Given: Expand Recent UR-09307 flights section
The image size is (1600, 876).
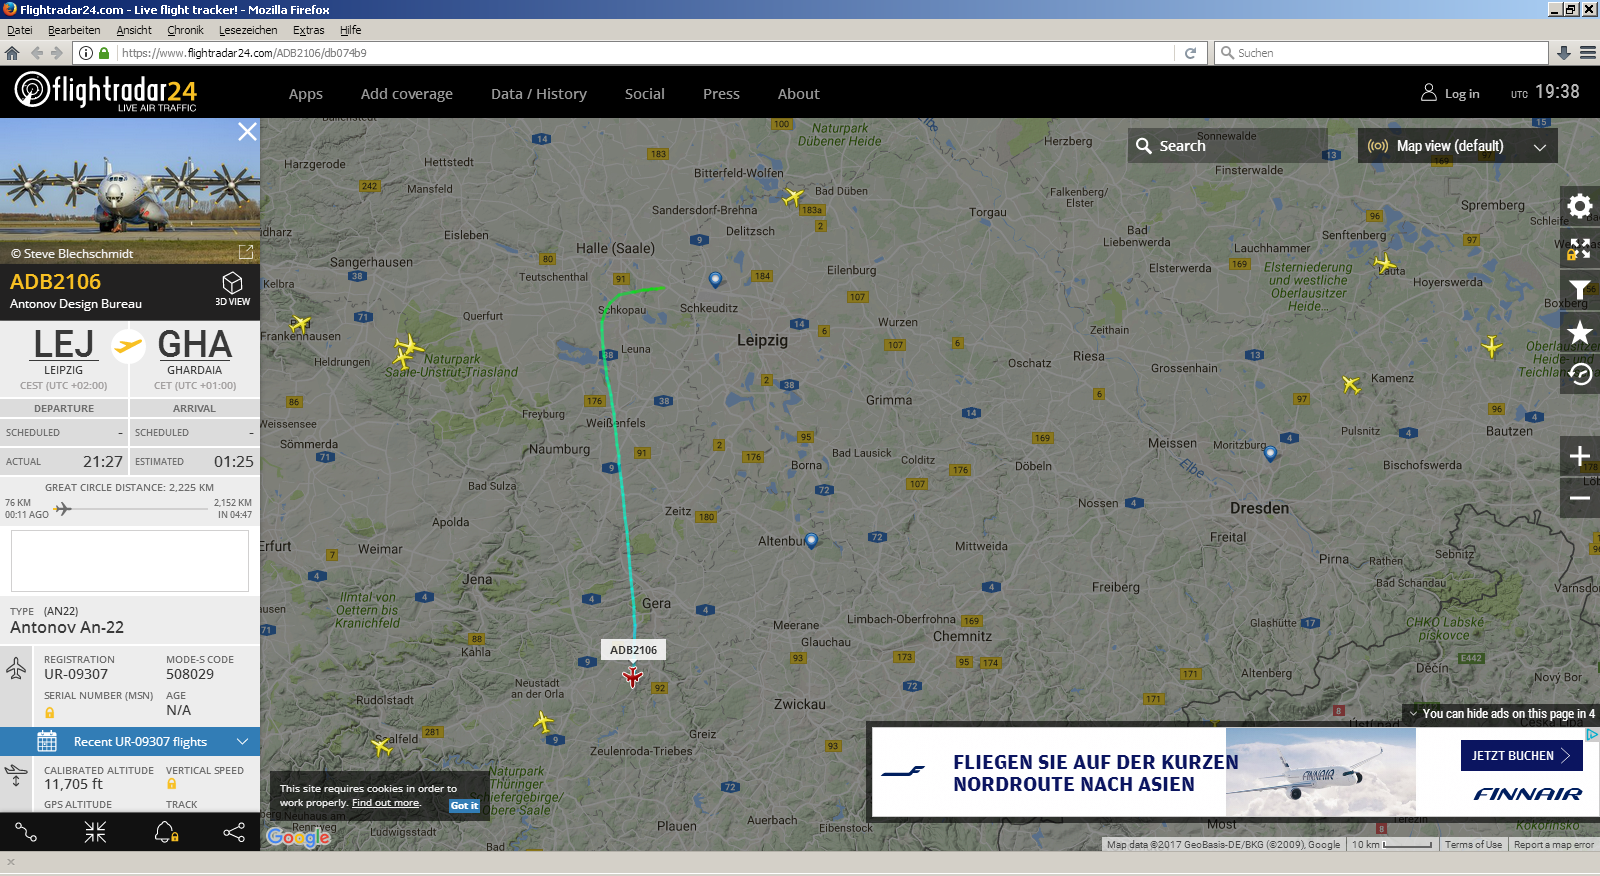Looking at the screenshot, I should pos(130,741).
